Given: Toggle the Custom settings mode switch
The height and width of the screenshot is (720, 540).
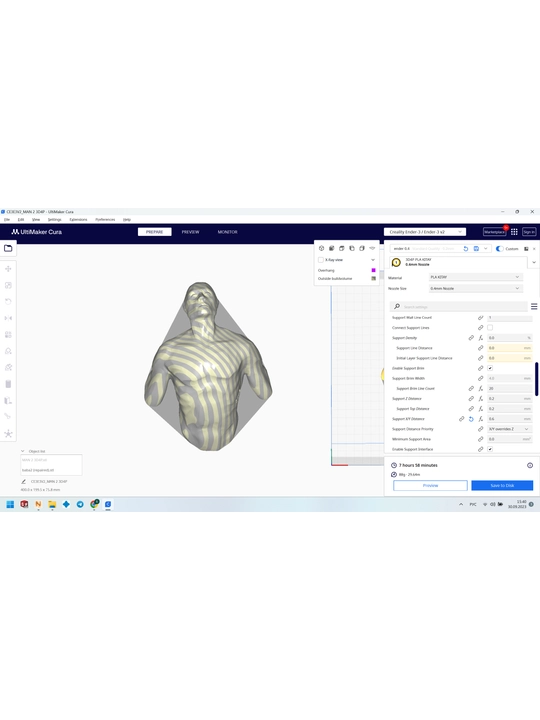Looking at the screenshot, I should 499,248.
